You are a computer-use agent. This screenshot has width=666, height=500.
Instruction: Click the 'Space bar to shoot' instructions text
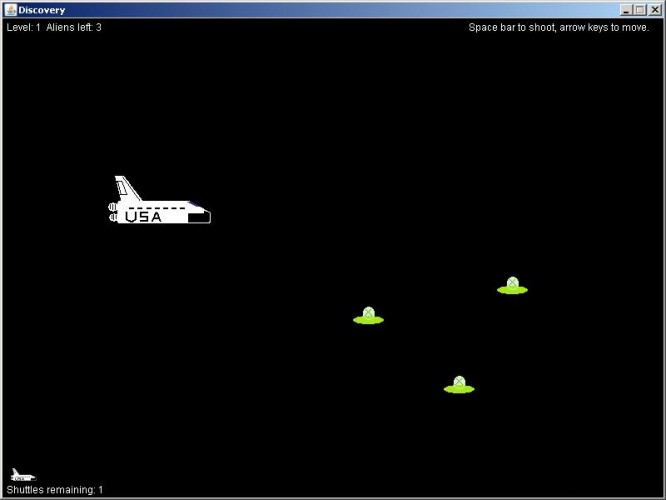(x=559, y=28)
